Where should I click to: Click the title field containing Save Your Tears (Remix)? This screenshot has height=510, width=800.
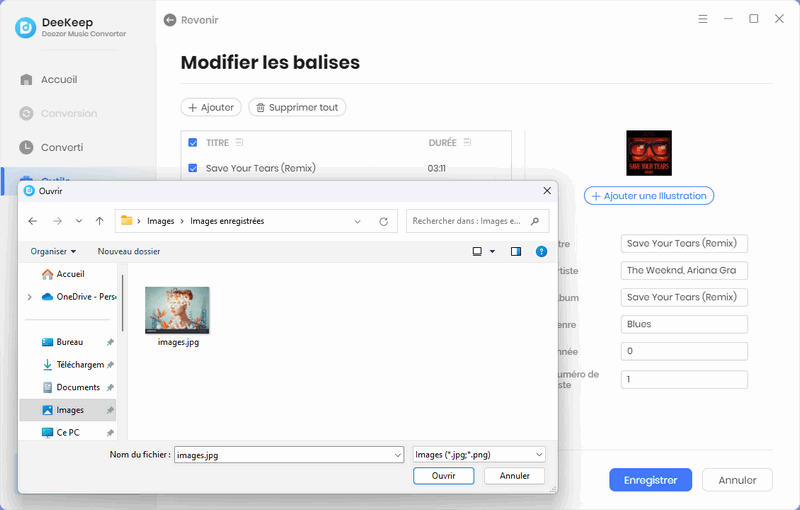pos(684,244)
